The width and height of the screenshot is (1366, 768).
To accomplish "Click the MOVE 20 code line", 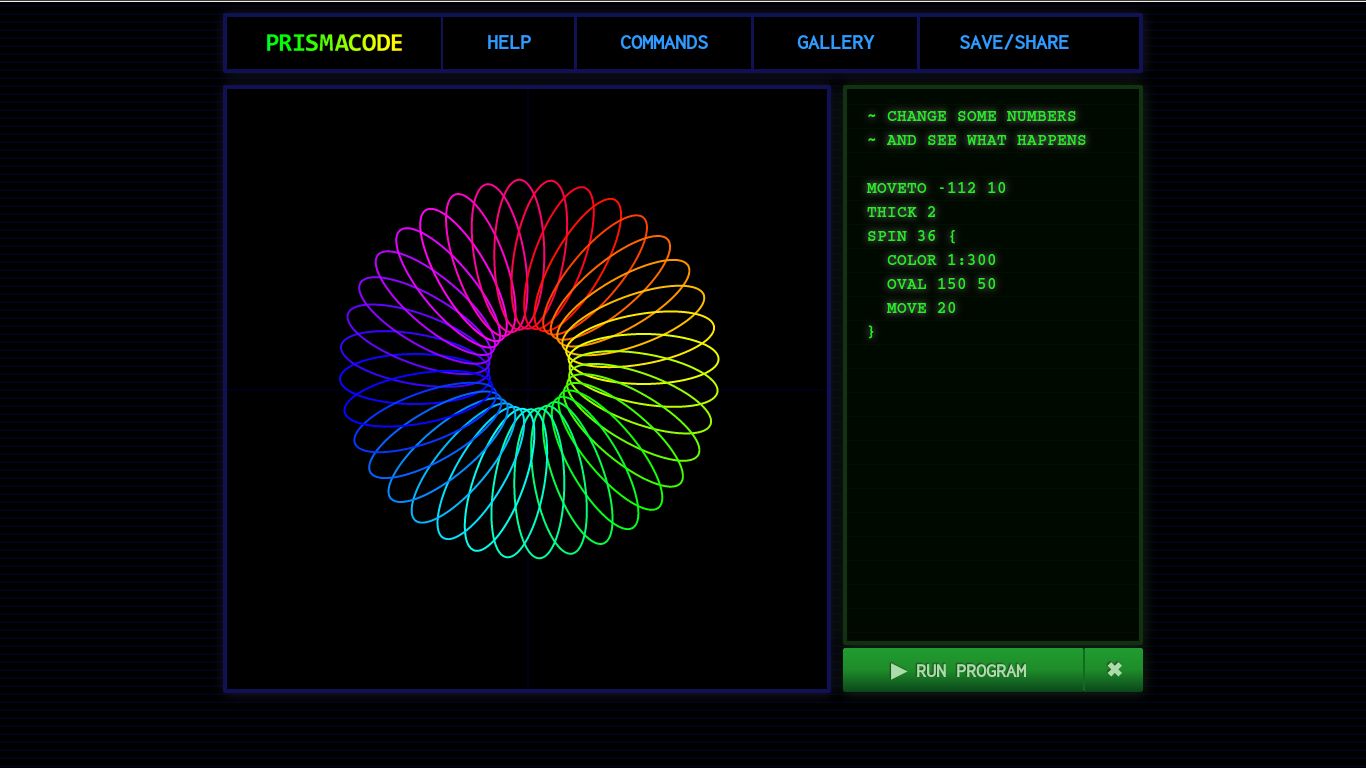I will click(x=921, y=308).
